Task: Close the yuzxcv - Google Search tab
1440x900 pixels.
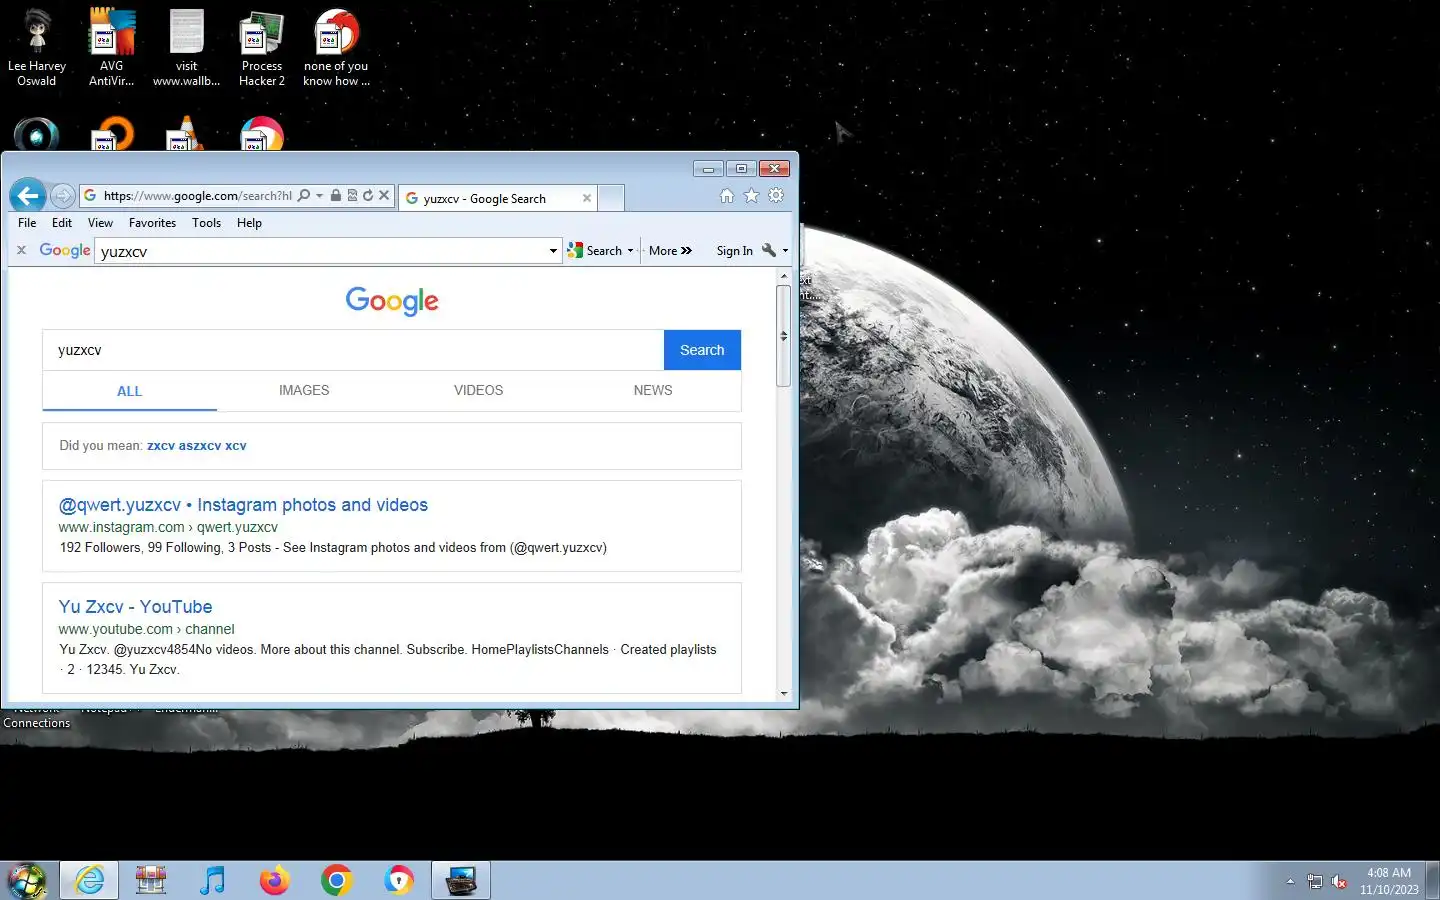Action: 587,198
